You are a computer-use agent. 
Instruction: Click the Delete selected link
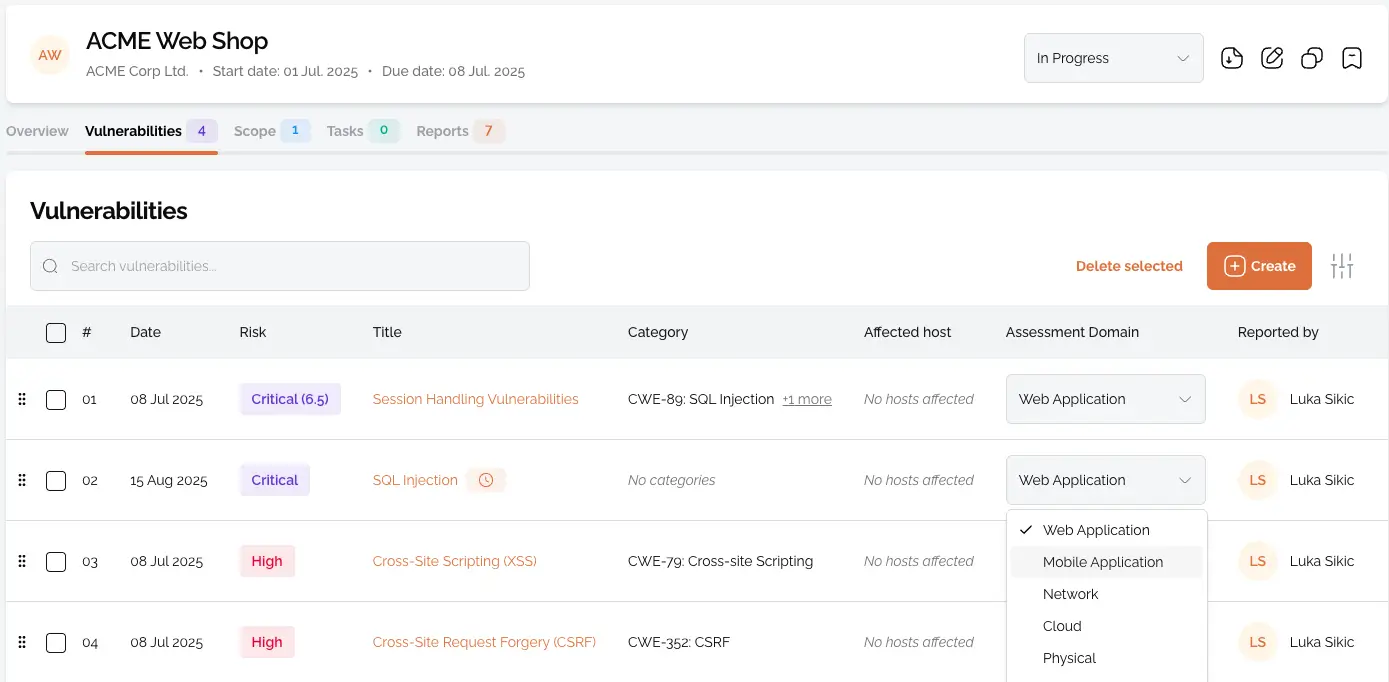(1129, 266)
